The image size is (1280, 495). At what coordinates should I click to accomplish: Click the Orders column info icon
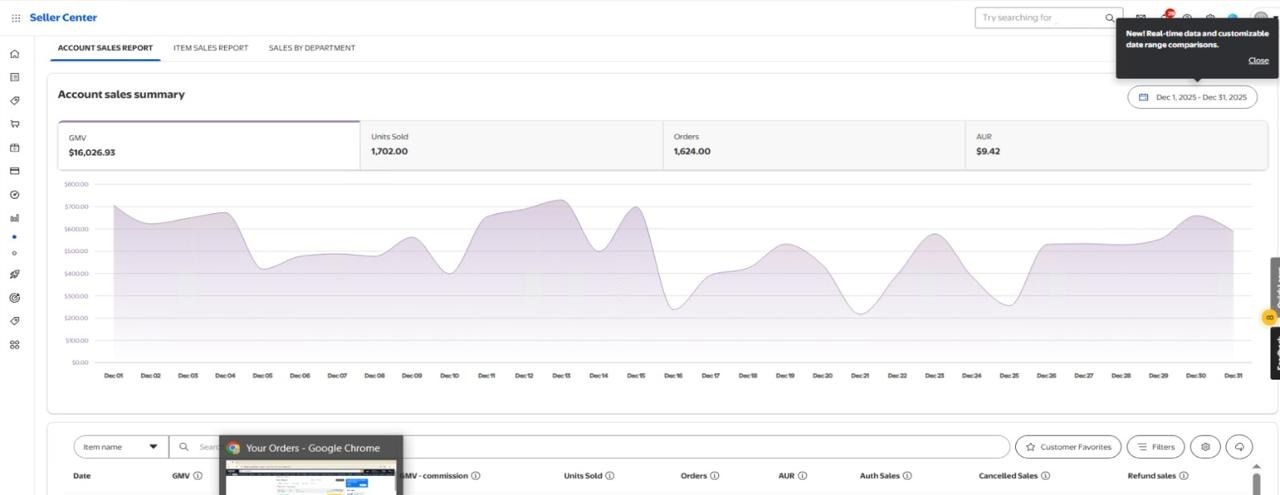point(714,476)
